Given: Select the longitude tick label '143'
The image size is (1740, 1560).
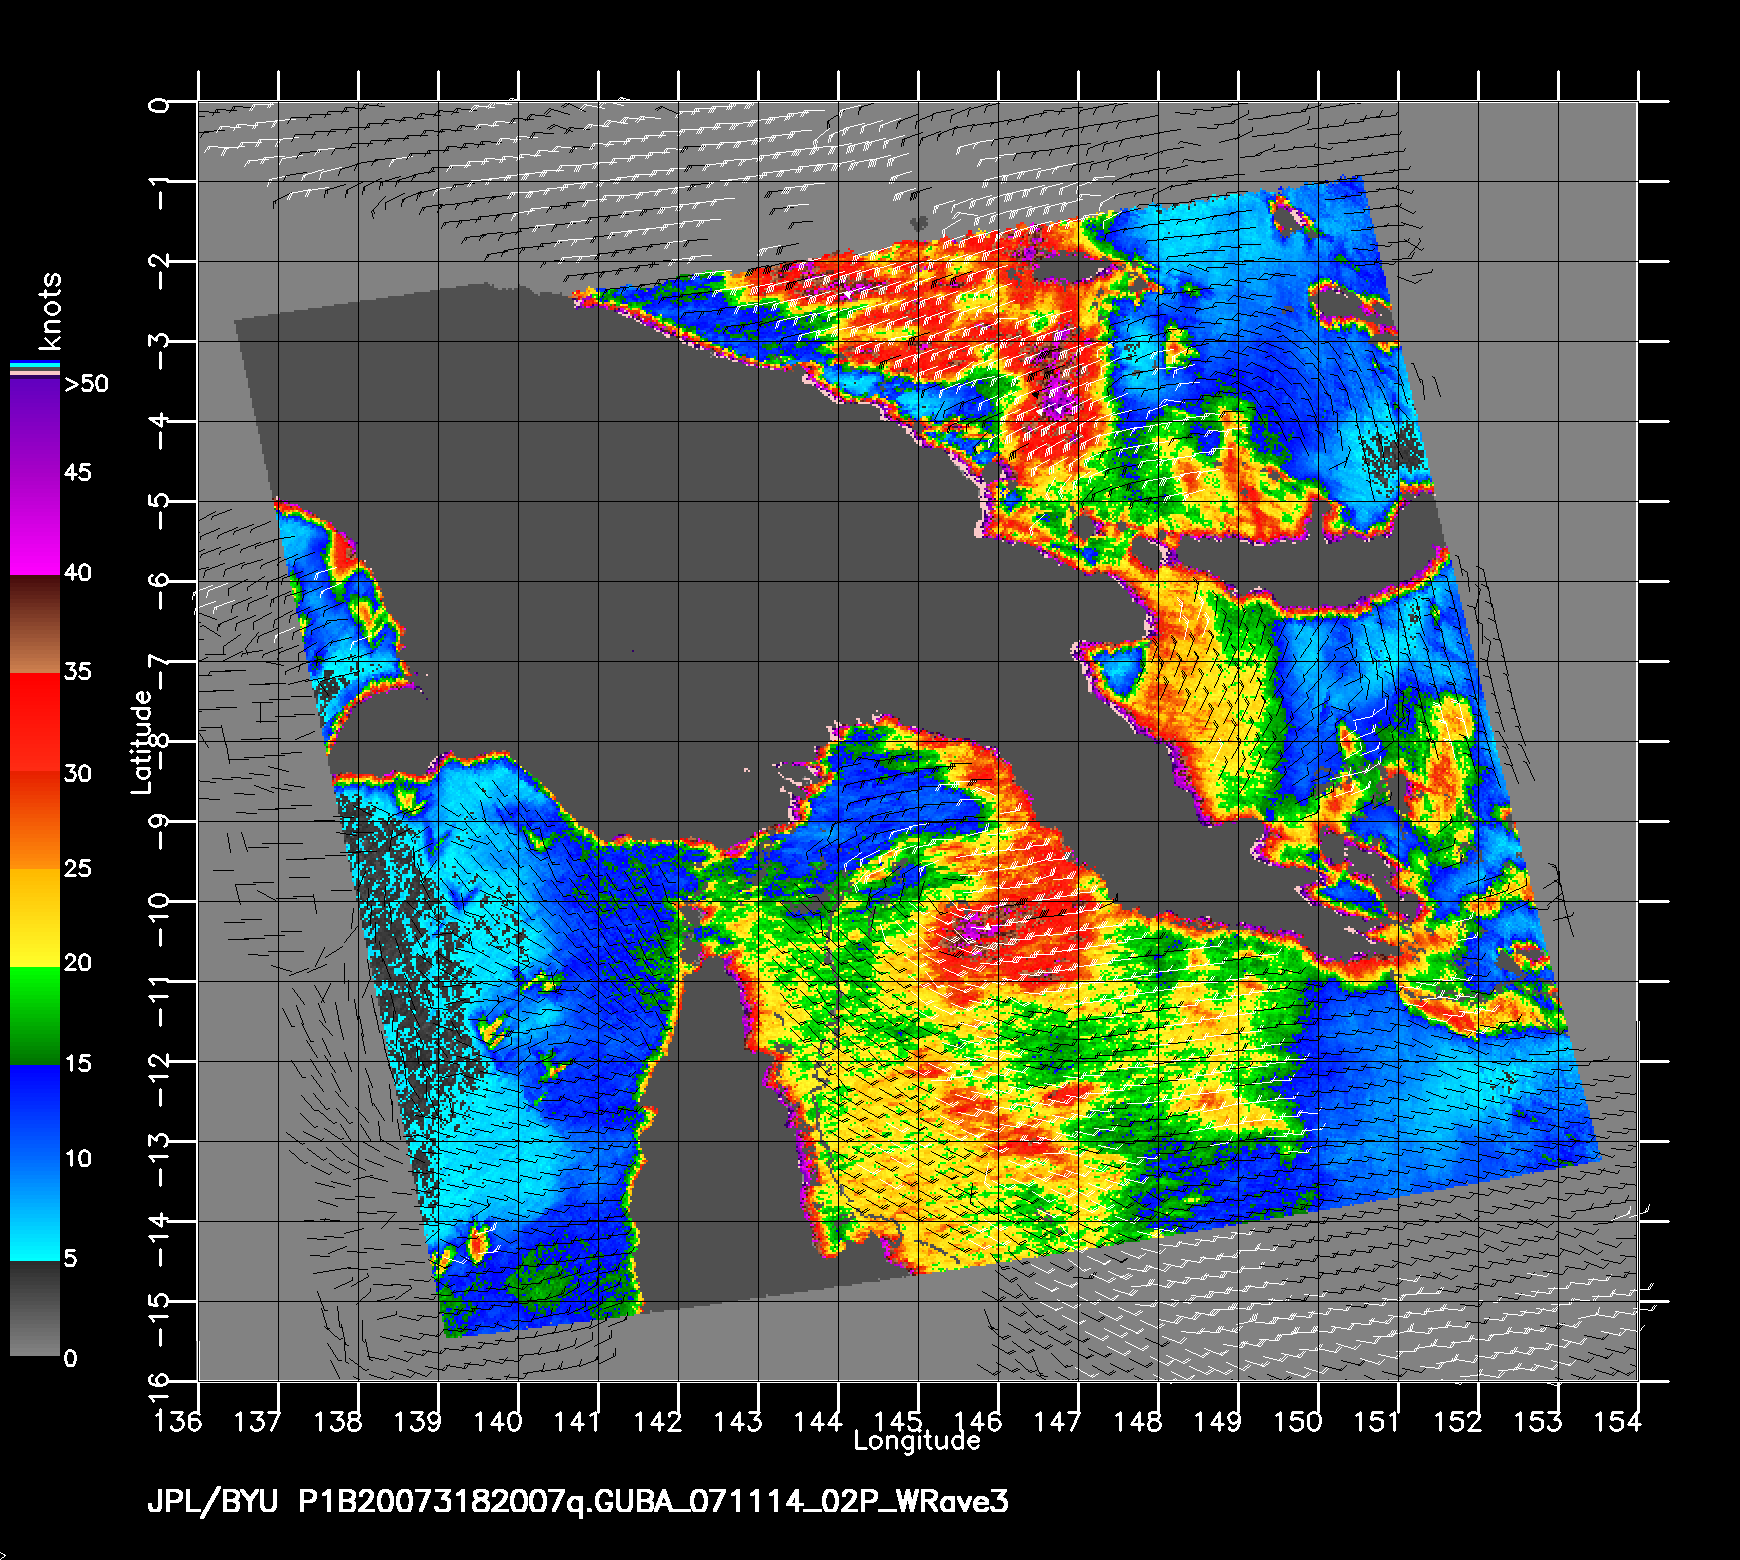Looking at the screenshot, I should 738,1420.
